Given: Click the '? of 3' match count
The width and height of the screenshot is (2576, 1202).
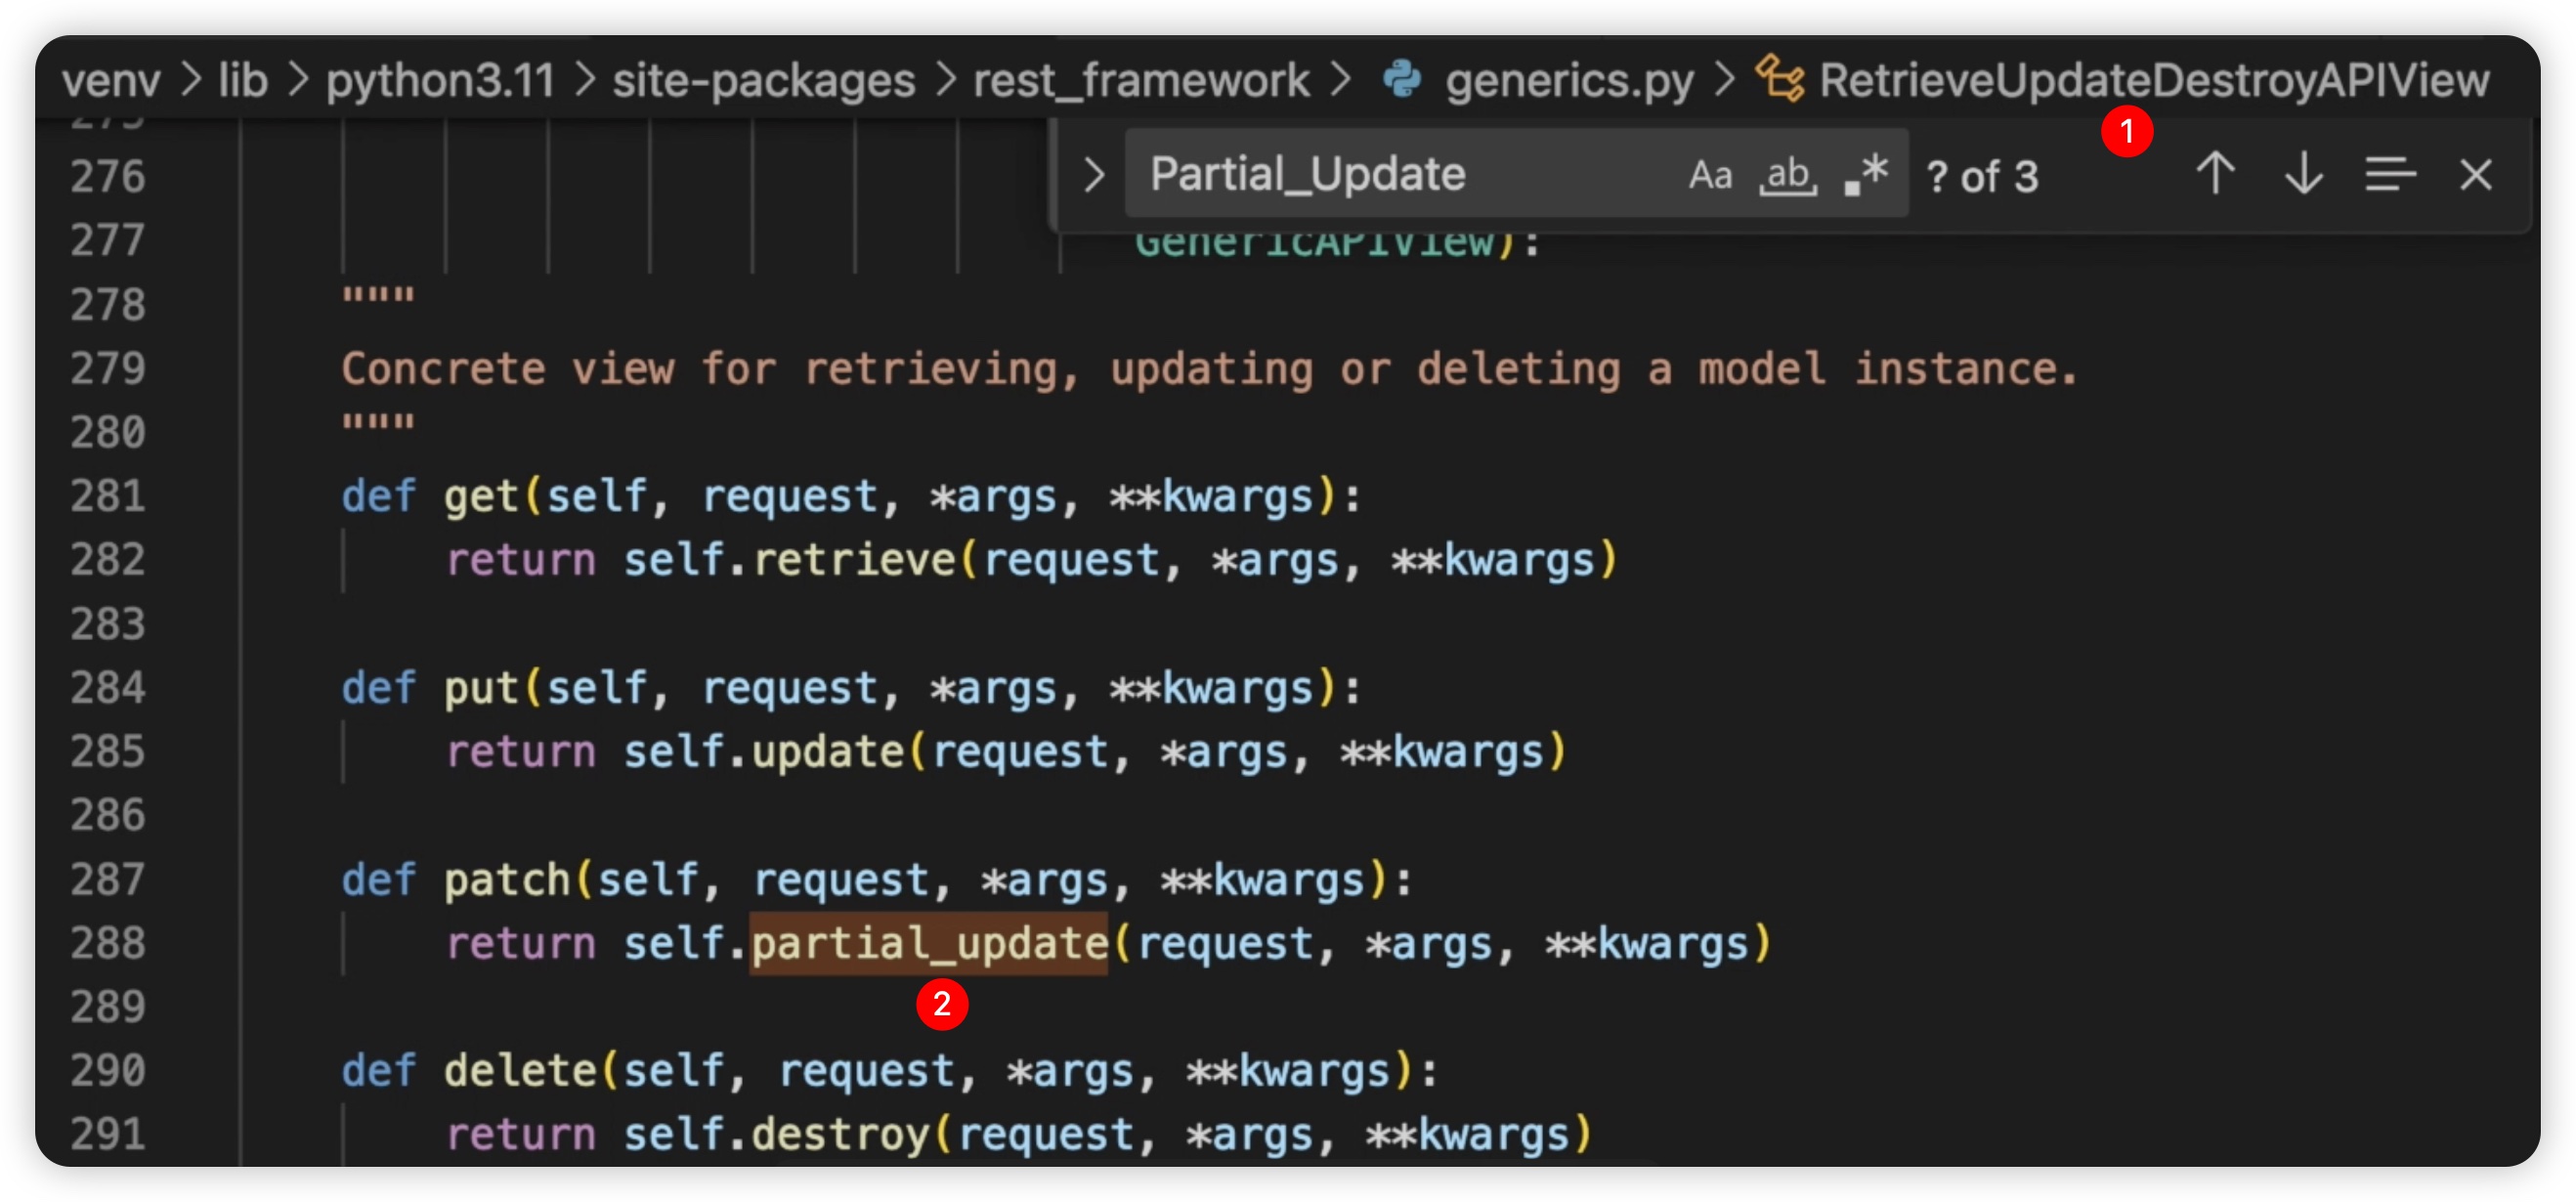Looking at the screenshot, I should [x=1982, y=177].
